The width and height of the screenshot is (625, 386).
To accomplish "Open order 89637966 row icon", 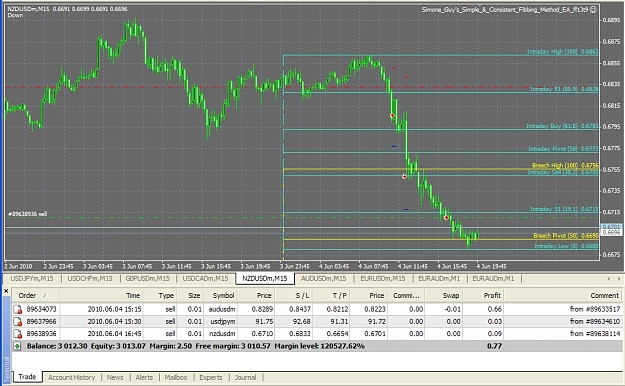I will pyautogui.click(x=18, y=321).
